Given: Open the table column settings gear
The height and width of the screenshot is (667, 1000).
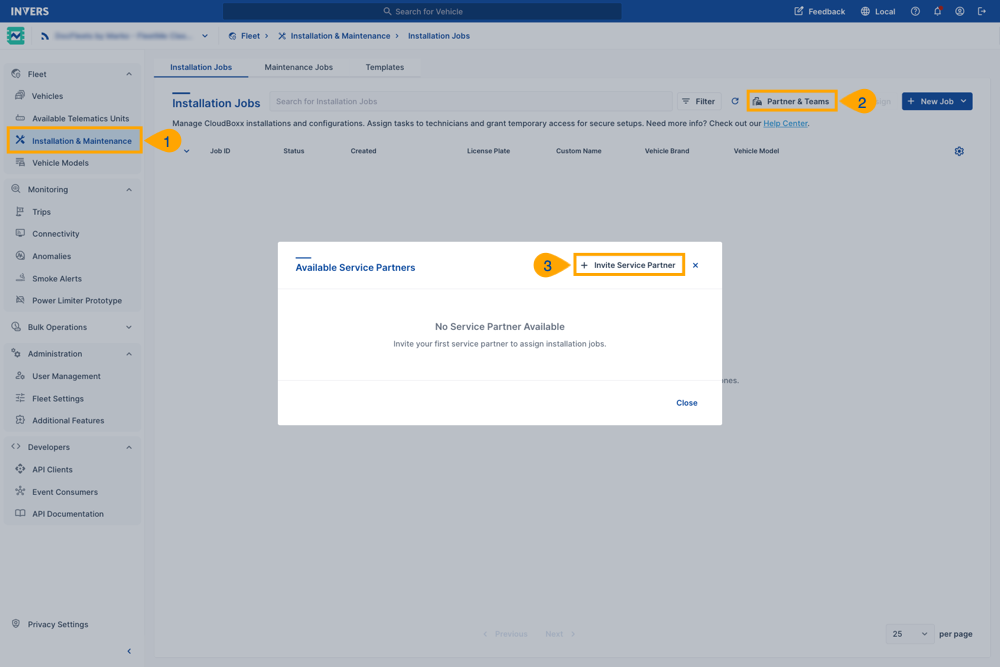Looking at the screenshot, I should point(959,151).
